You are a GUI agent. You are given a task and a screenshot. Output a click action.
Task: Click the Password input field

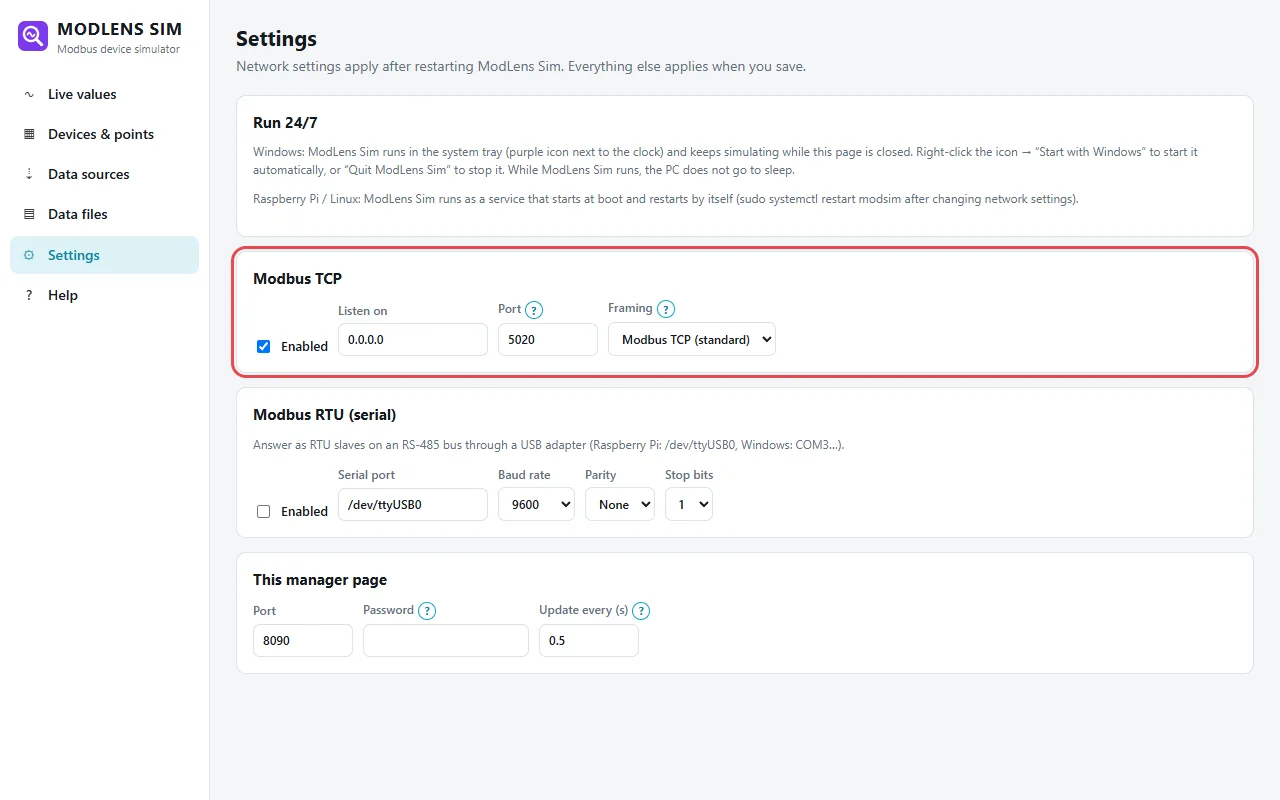click(446, 640)
